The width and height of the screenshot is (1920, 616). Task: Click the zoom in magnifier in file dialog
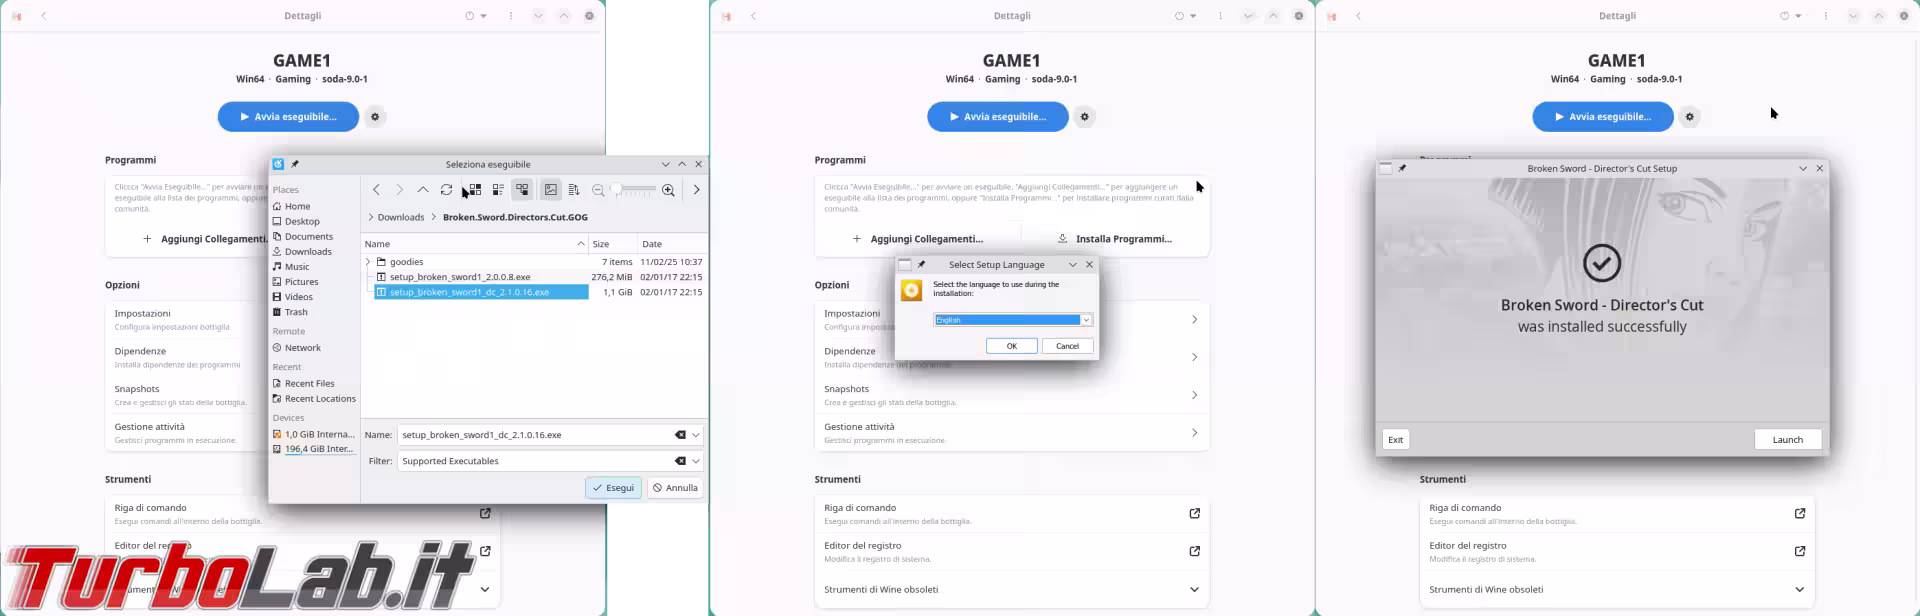pyautogui.click(x=668, y=190)
